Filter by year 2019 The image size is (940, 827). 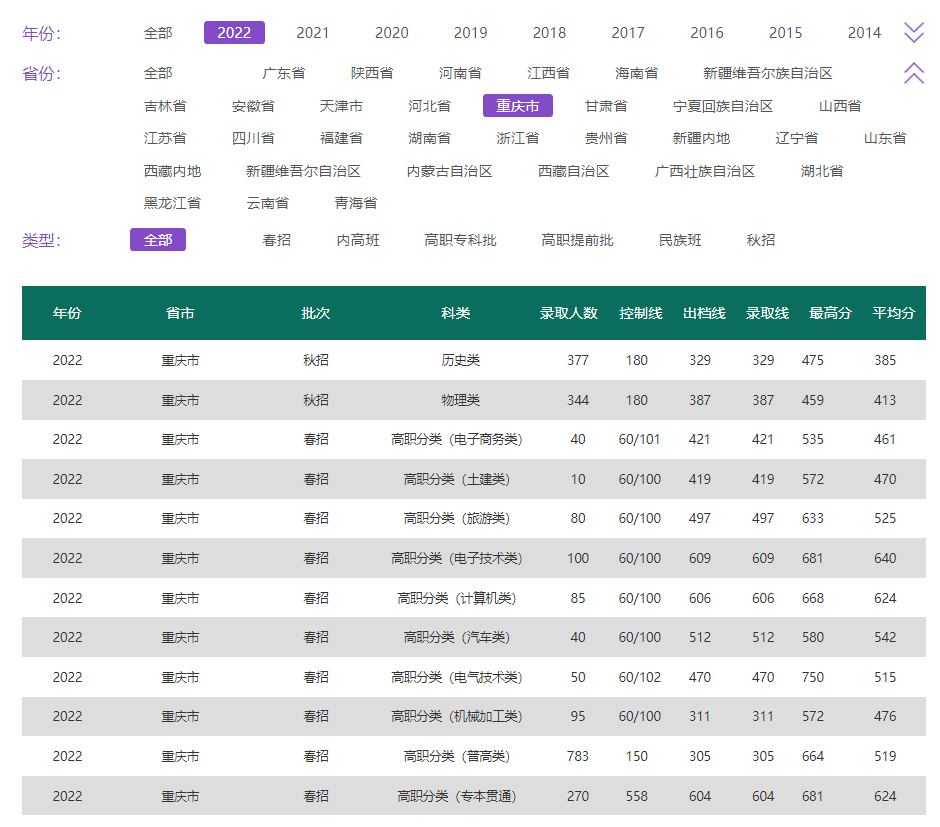pyautogui.click(x=471, y=33)
